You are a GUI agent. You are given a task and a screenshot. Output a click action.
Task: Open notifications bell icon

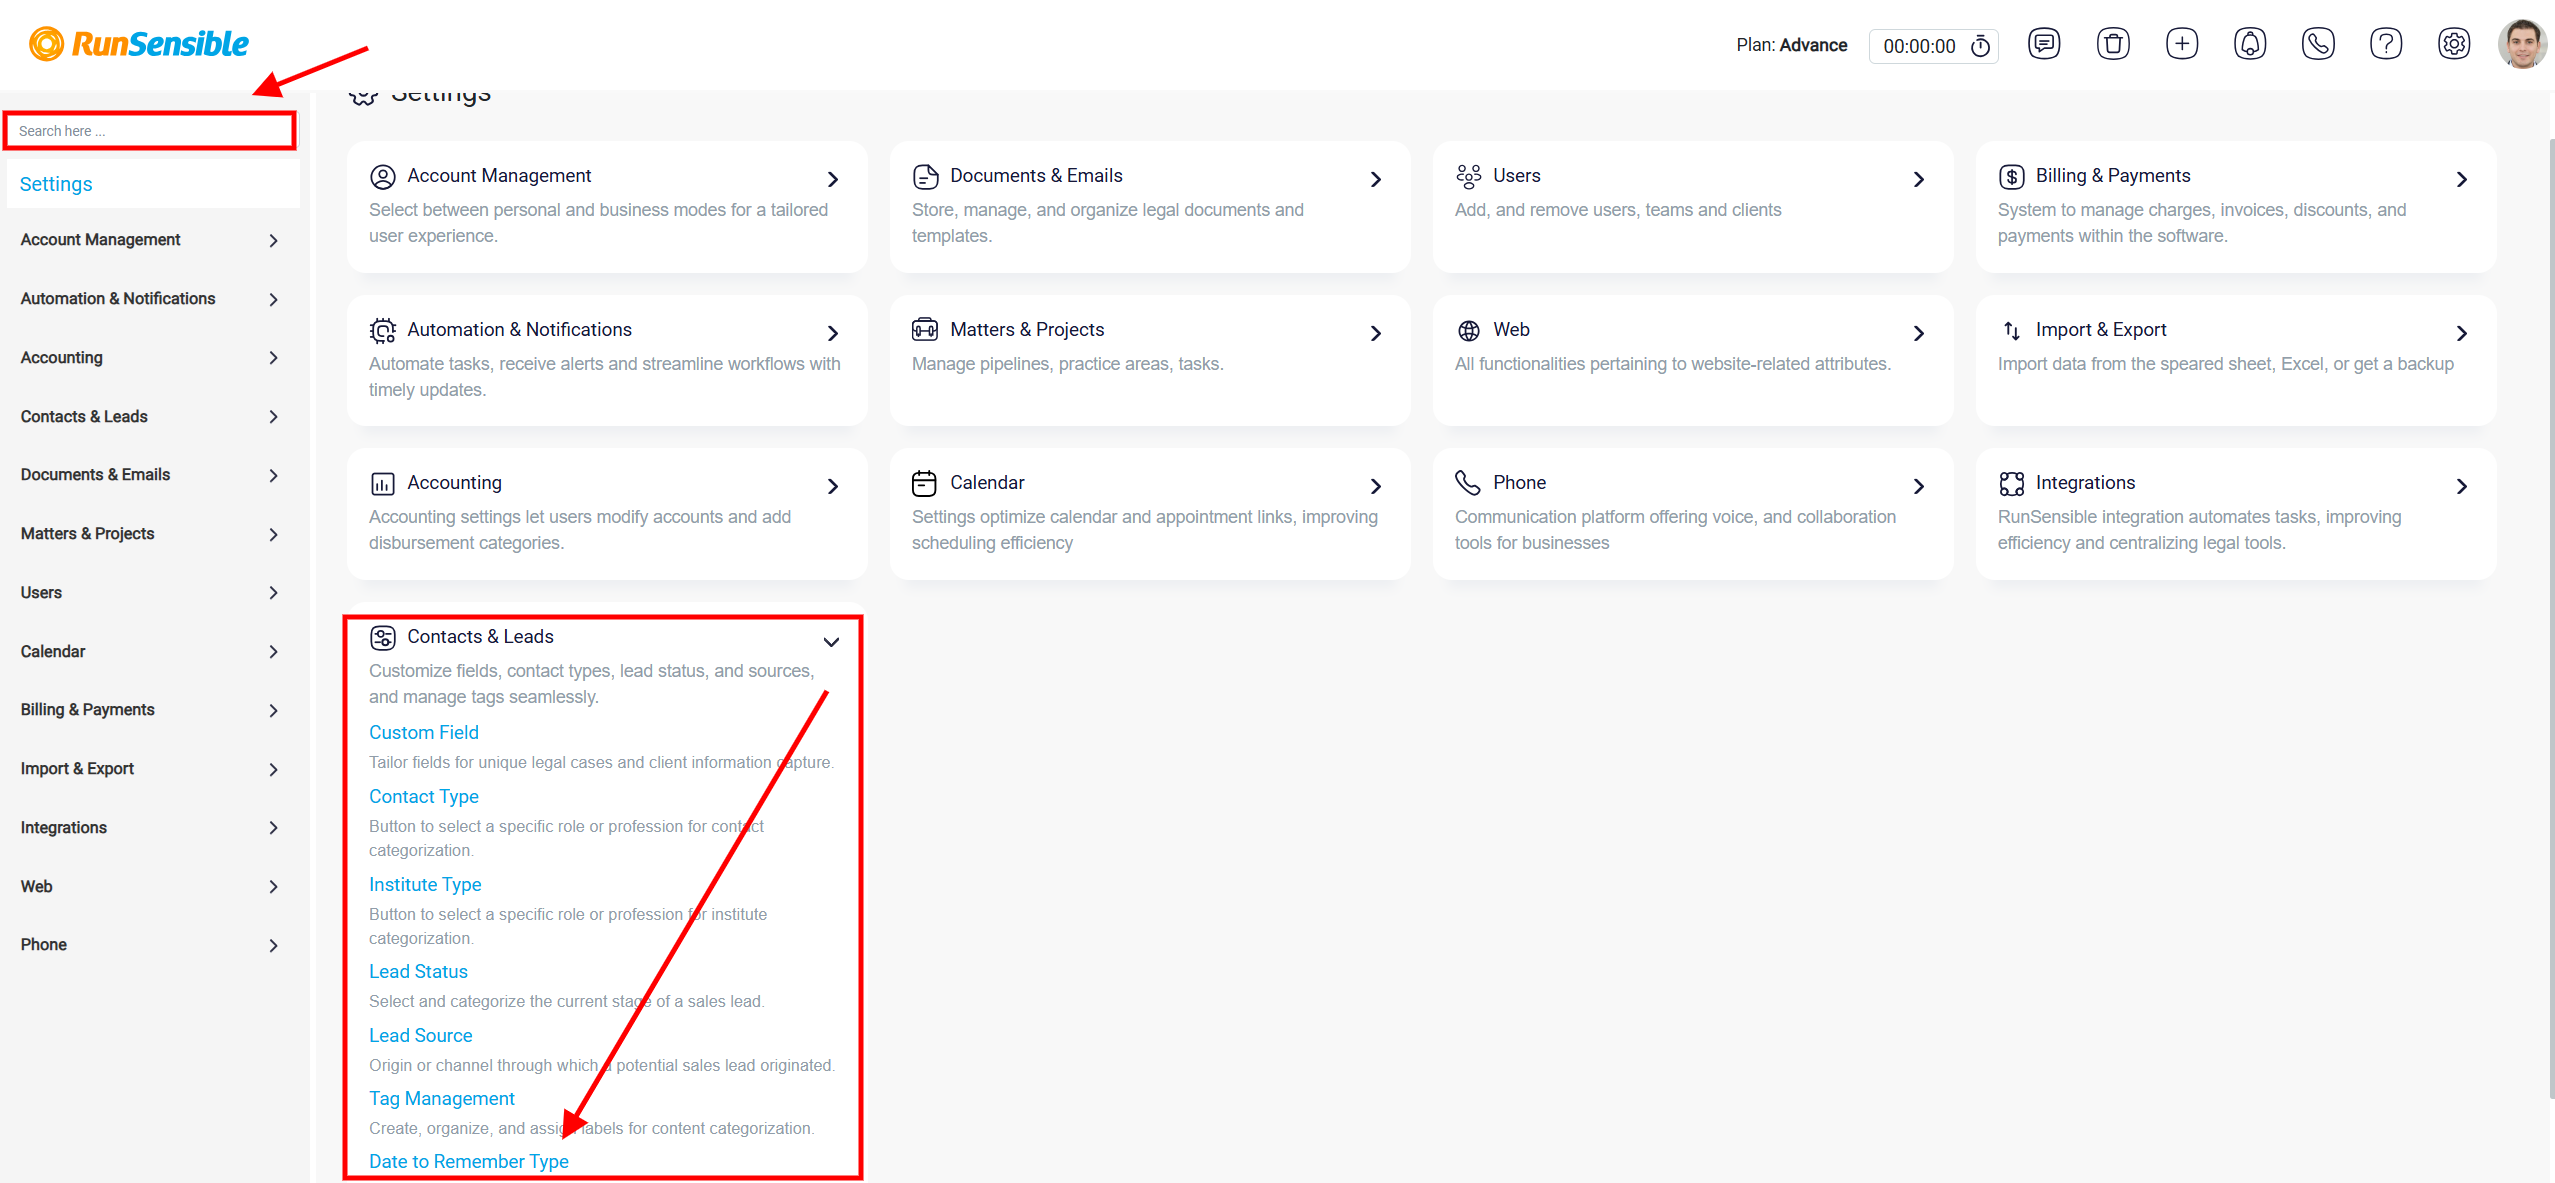2250,44
